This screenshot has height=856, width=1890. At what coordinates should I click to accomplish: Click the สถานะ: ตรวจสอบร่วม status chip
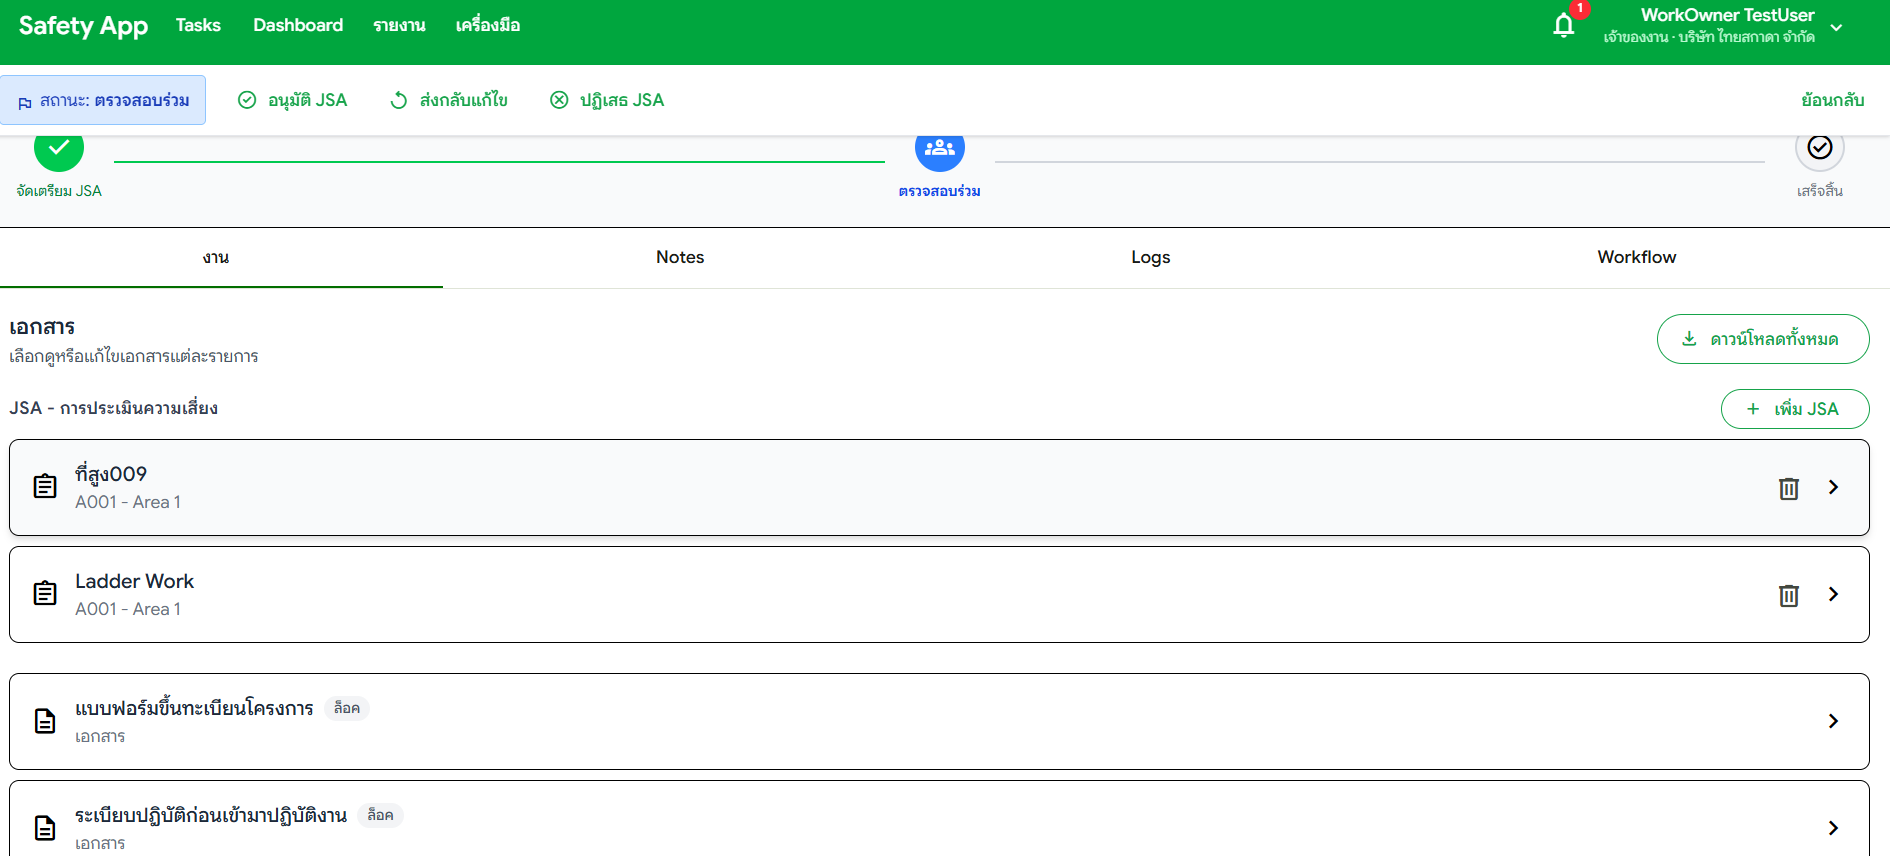click(x=103, y=100)
